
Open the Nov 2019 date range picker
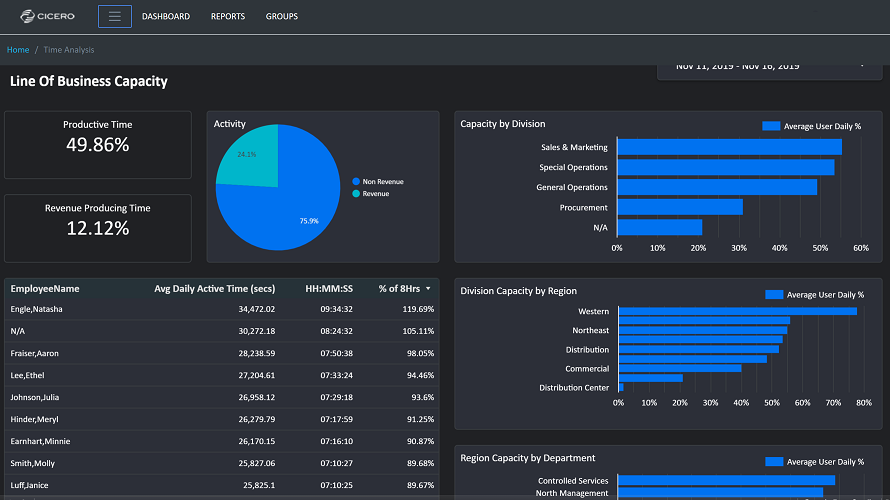[769, 68]
